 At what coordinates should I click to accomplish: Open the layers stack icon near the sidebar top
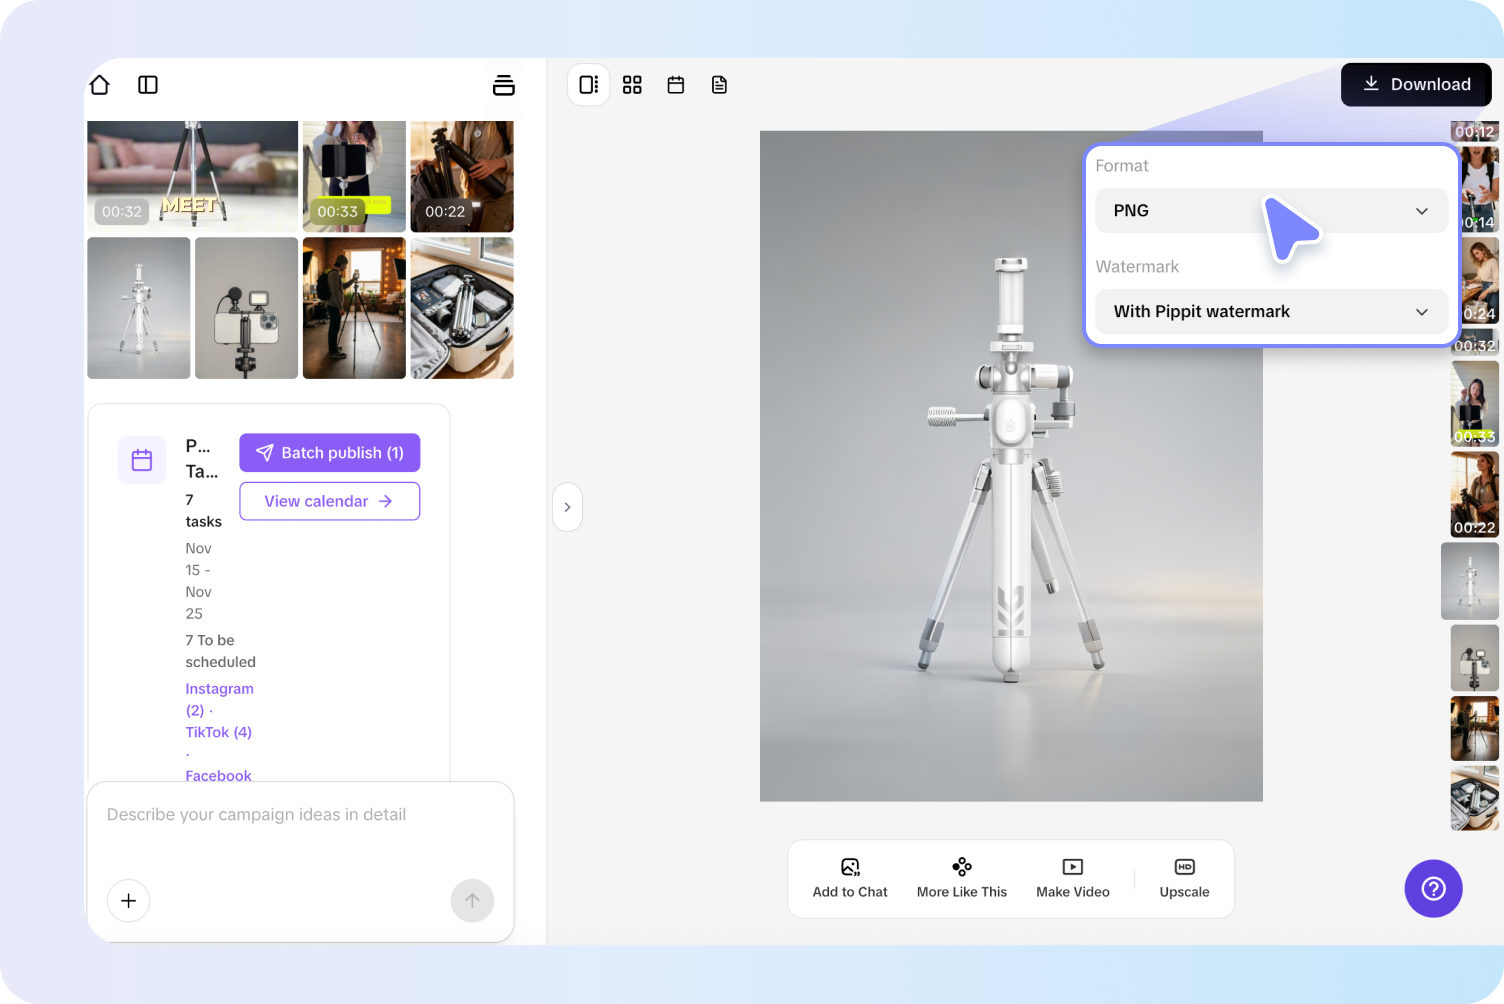click(x=504, y=85)
